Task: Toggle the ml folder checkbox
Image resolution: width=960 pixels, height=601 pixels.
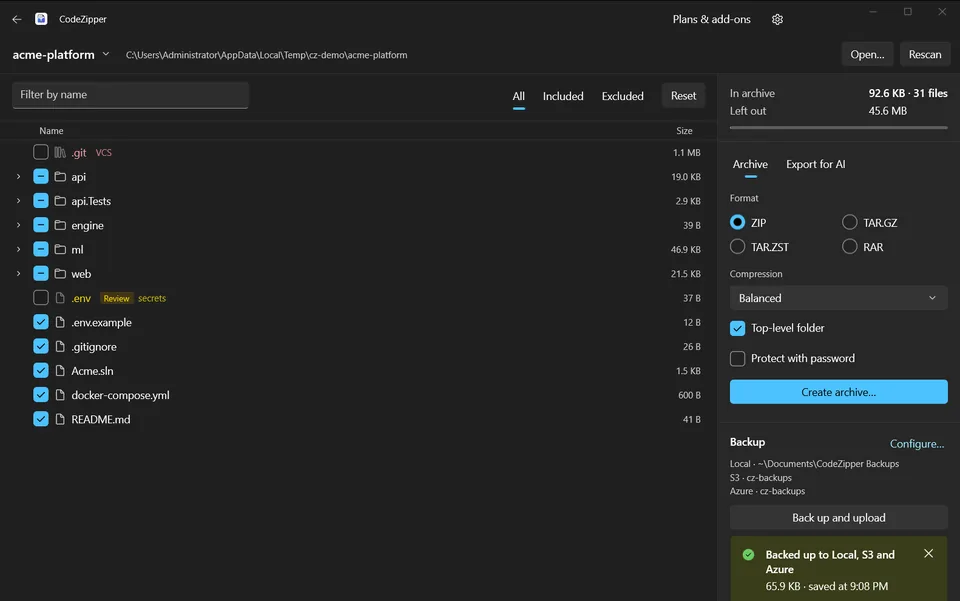Action: tap(40, 250)
